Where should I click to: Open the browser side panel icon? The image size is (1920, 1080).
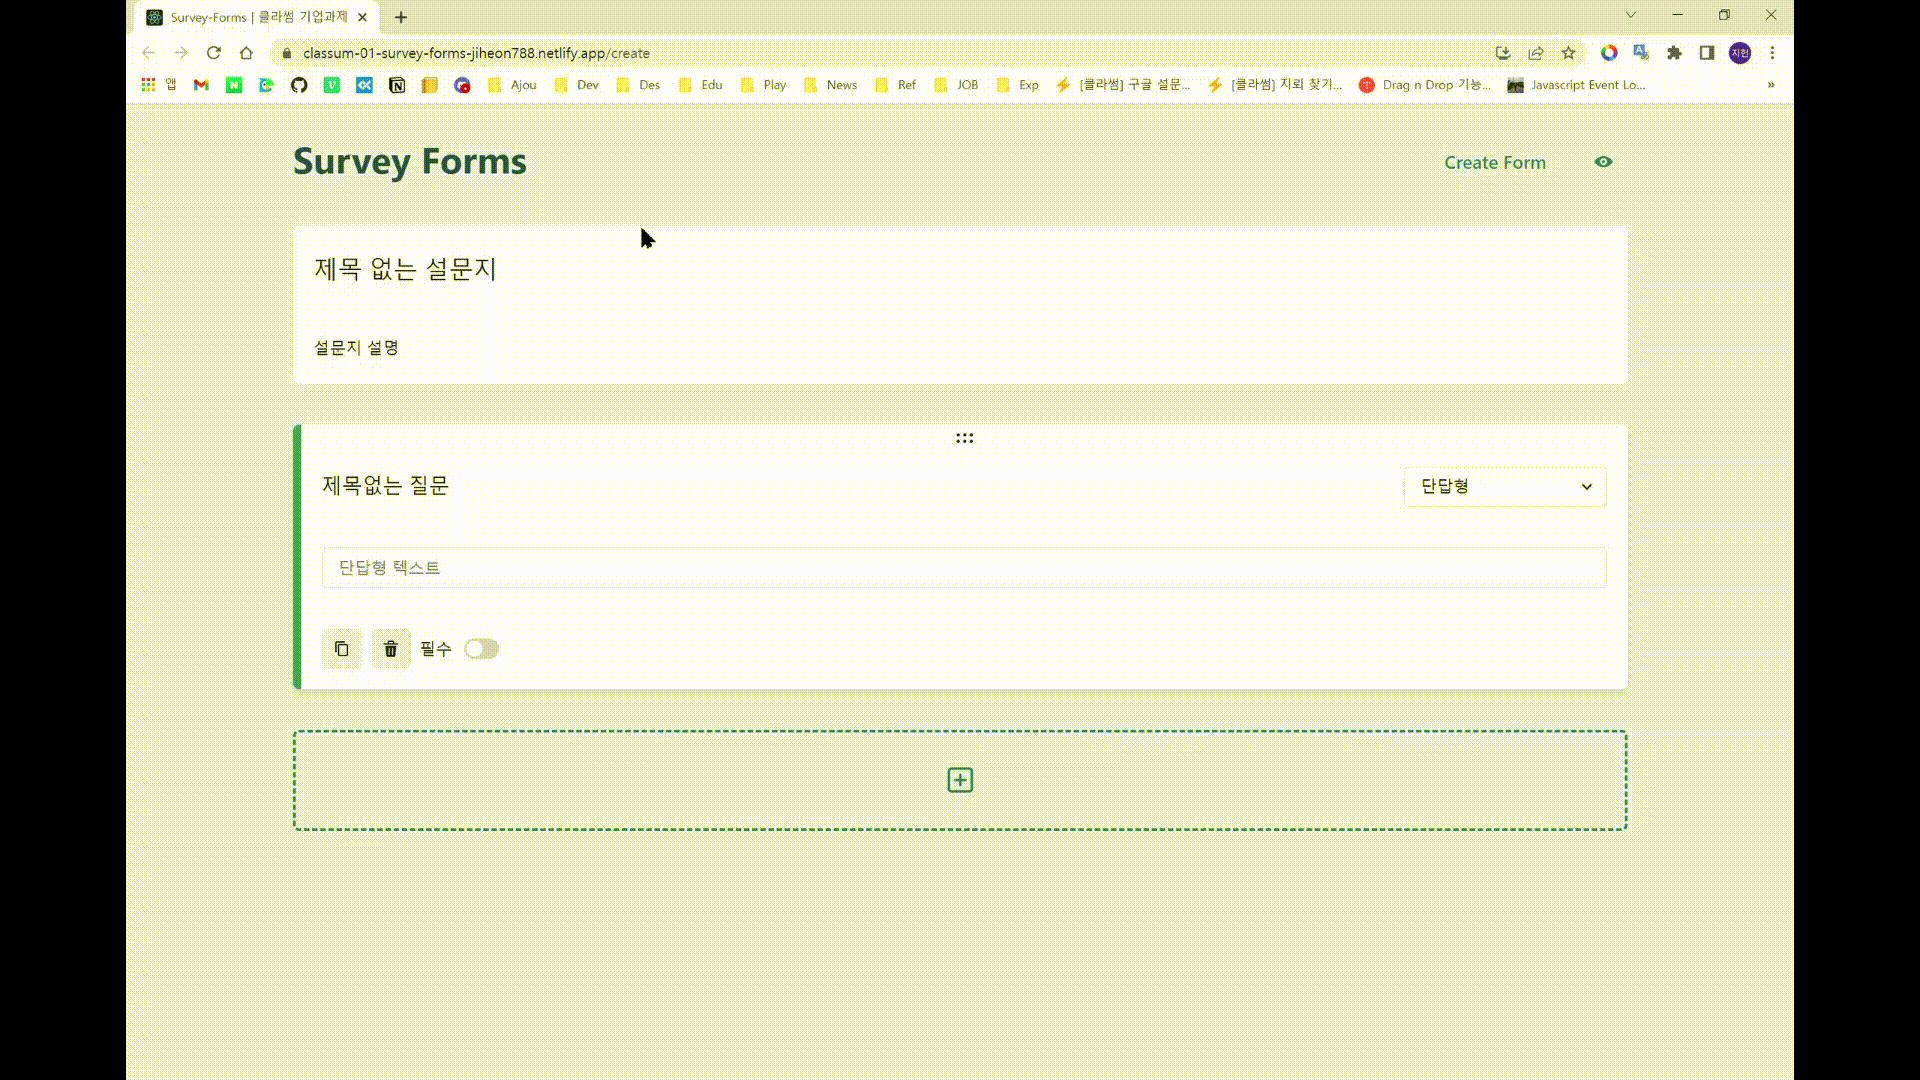click(1707, 53)
